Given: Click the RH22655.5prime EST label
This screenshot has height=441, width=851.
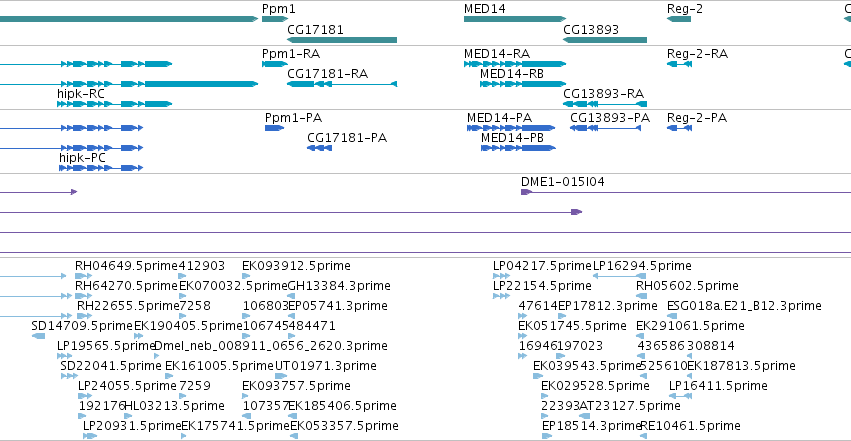Looking at the screenshot, I should tap(128, 306).
